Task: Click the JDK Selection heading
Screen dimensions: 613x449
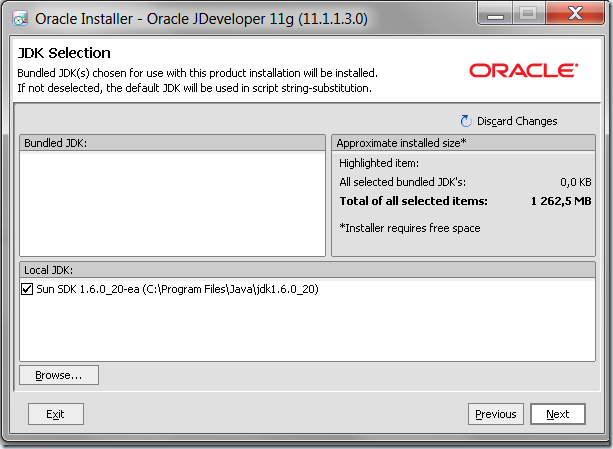Action: (64, 53)
